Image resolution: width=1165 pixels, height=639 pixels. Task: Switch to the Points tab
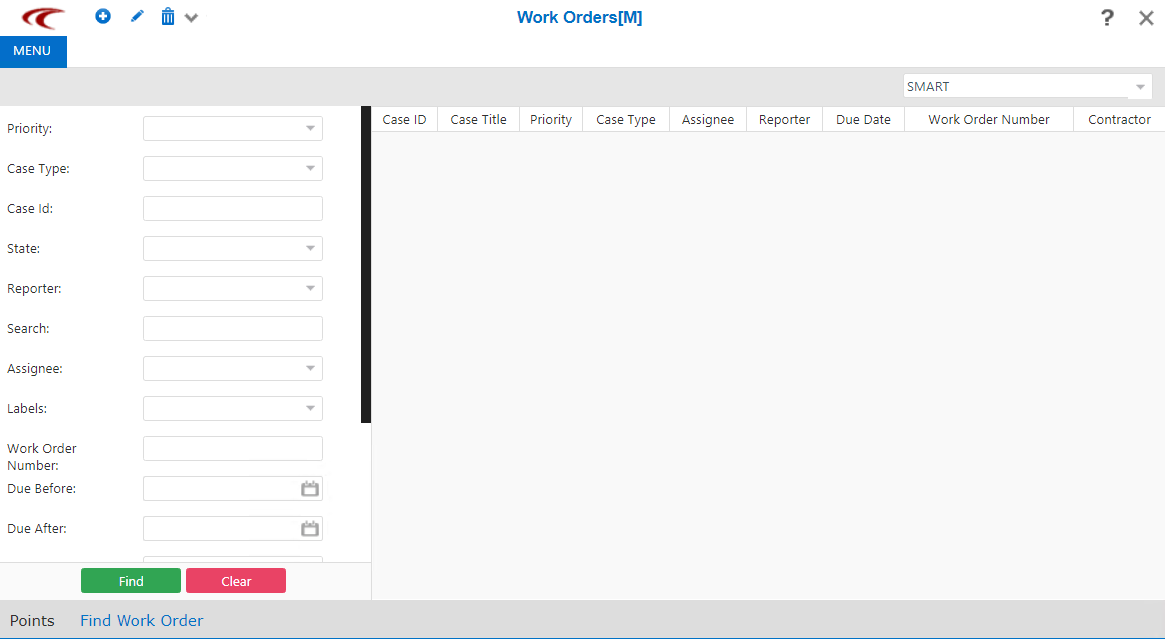click(32, 620)
